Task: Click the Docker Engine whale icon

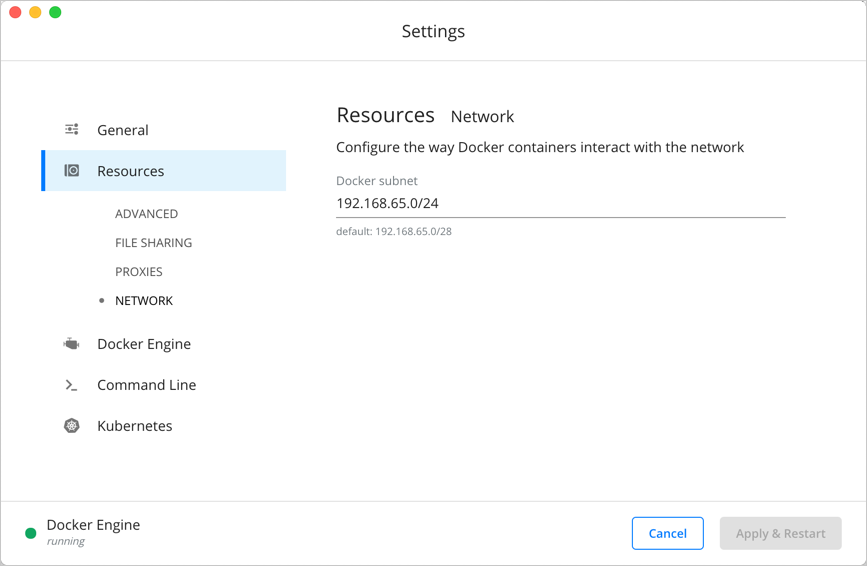Action: tap(72, 344)
